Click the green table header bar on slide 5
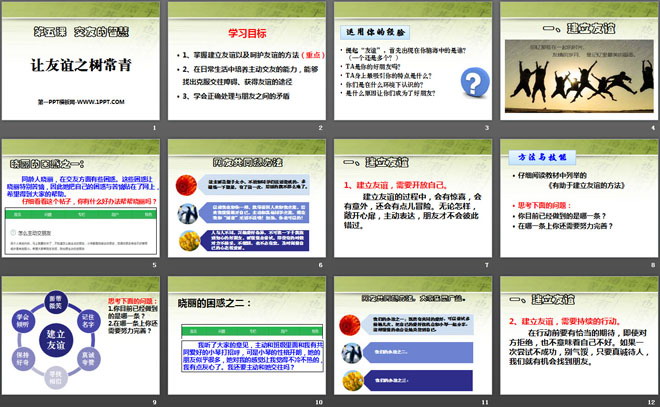 click(80, 214)
